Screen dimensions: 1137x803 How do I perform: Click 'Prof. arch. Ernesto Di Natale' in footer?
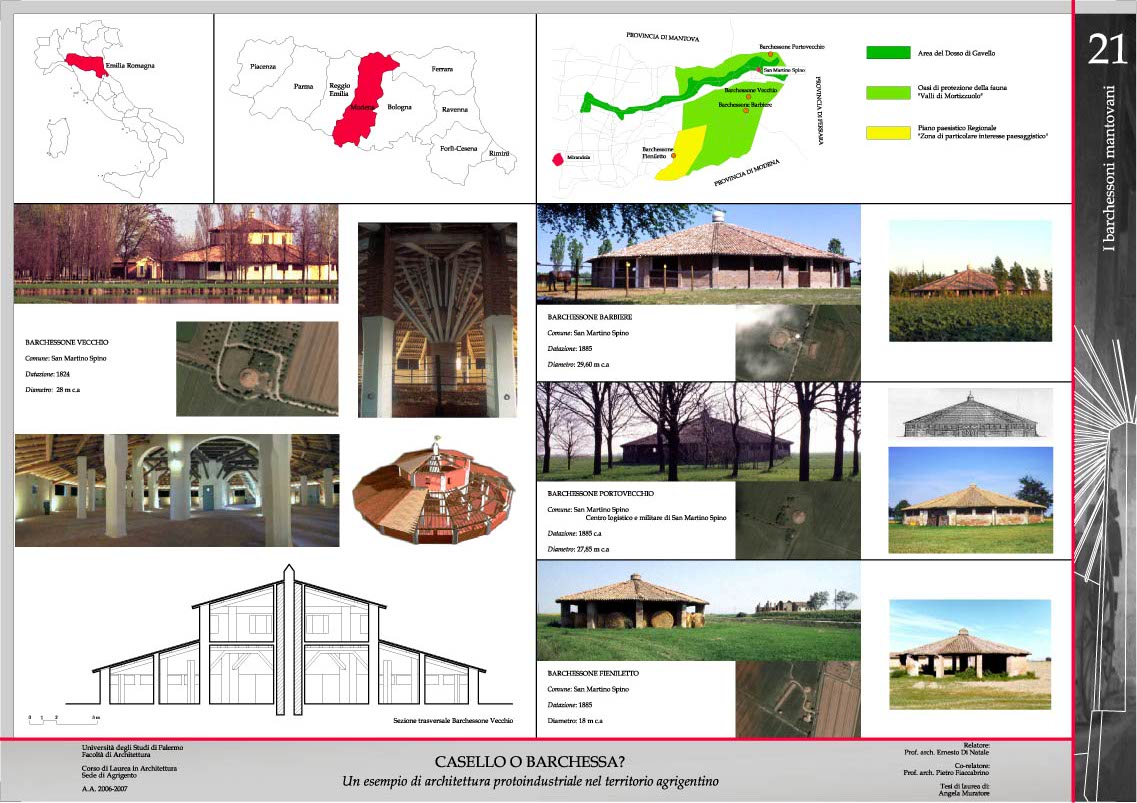pyautogui.click(x=946, y=752)
